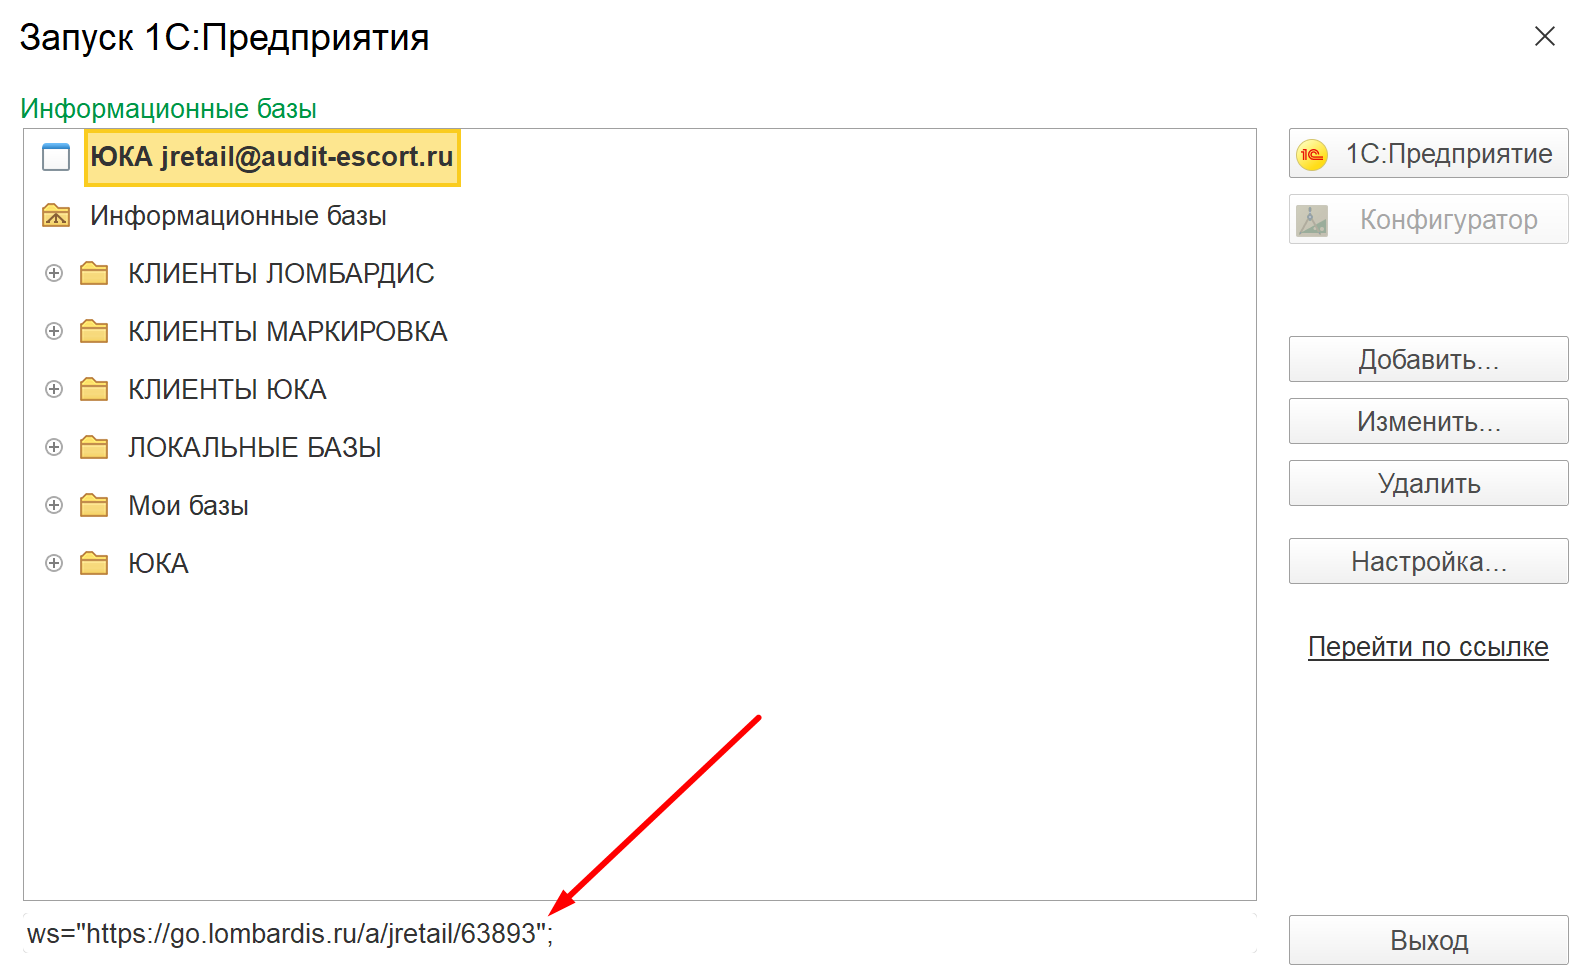Expand the ЛОКАЛЬНЫЕ БАЗЫ folder

click(x=54, y=447)
